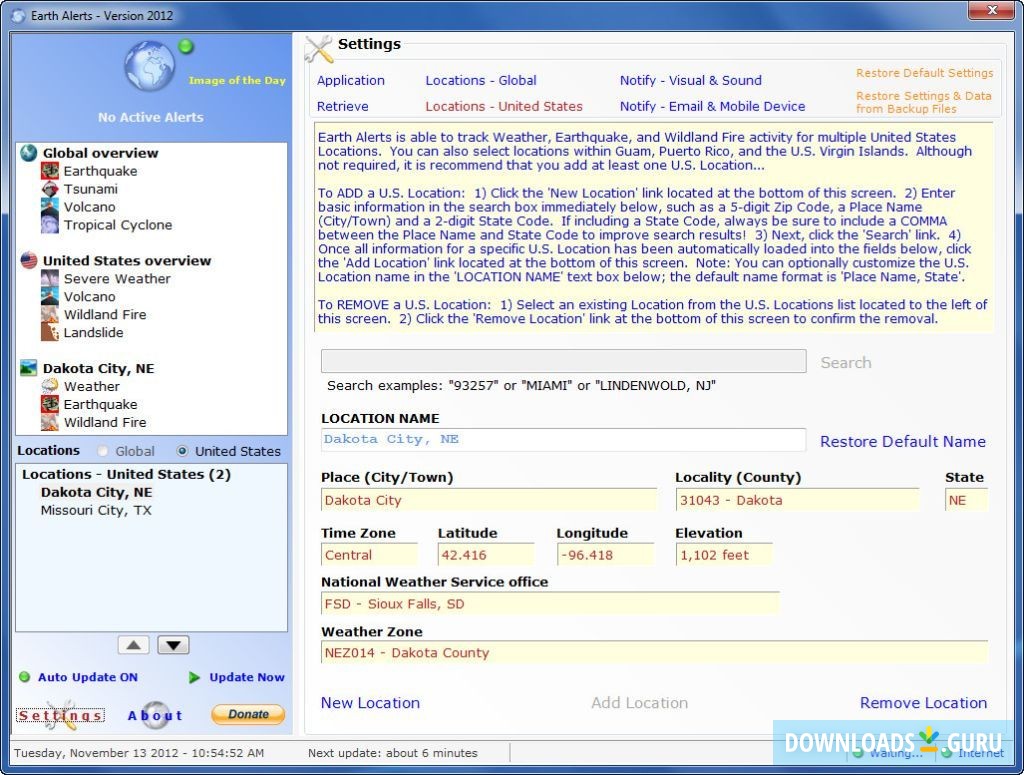Toggle Auto Update ON

click(88, 677)
